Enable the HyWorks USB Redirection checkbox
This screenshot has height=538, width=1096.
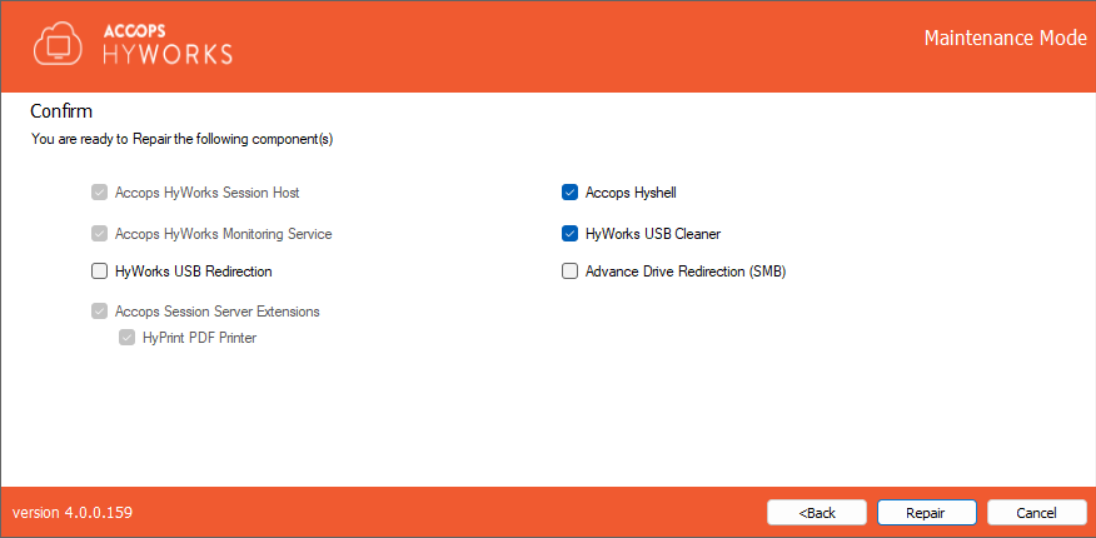click(99, 271)
